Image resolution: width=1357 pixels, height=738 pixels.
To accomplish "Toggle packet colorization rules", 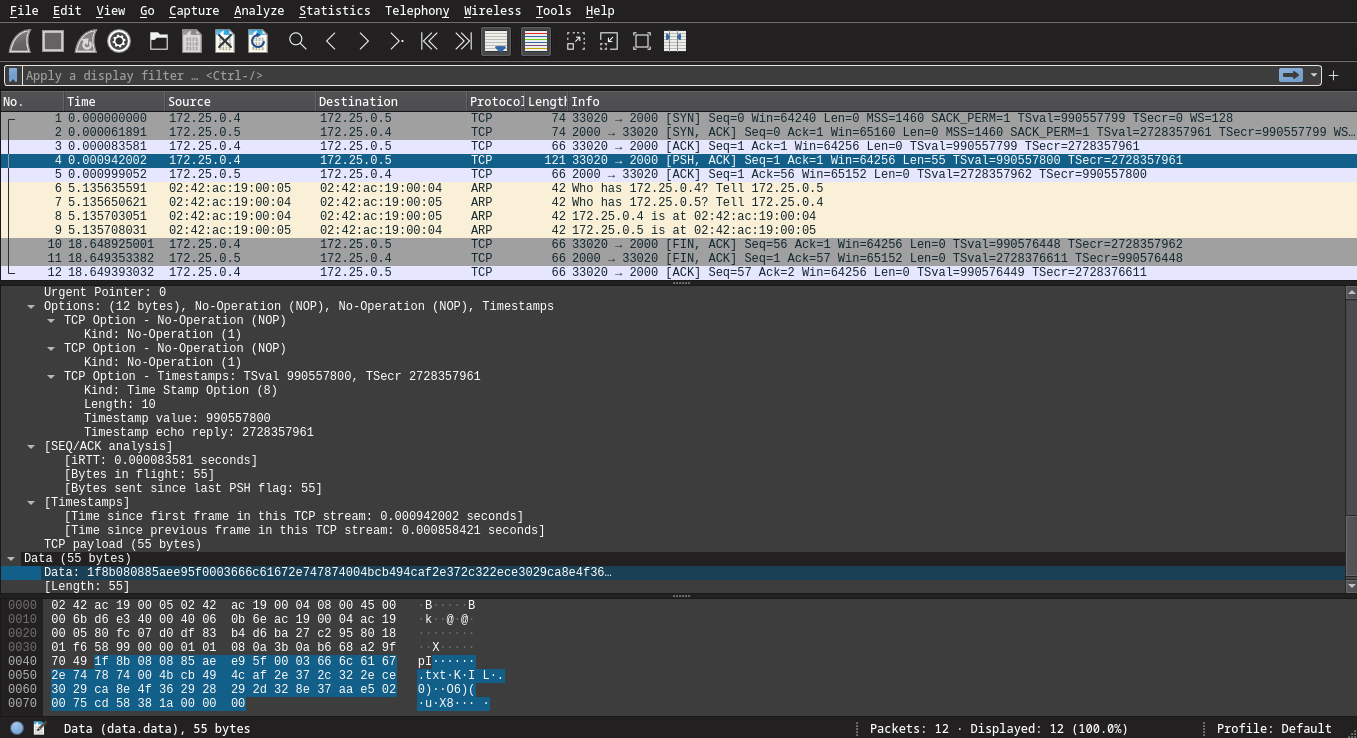I will click(536, 41).
